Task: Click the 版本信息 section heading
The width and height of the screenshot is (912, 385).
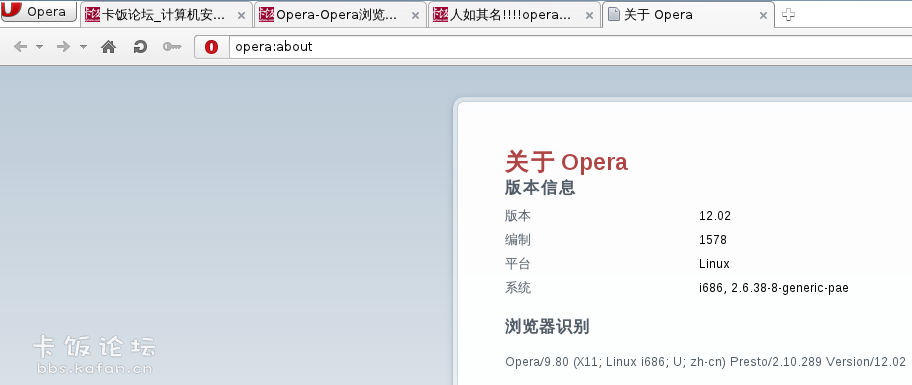Action: tap(540, 188)
